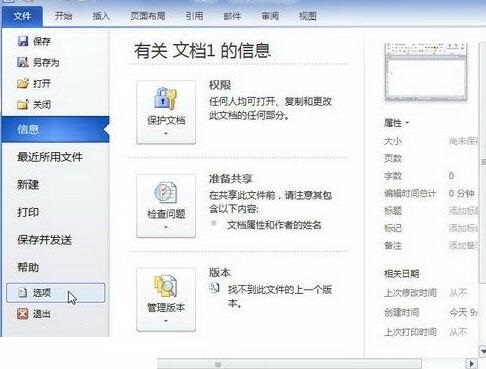Image resolution: width=486 pixels, height=369 pixels.
Task: Click the 选项 label in the left menu
Action: tap(42, 293)
